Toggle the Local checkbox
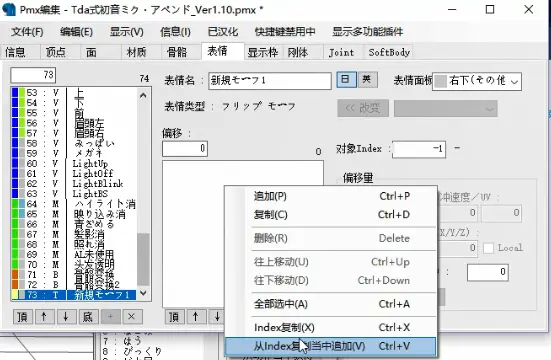The height and width of the screenshot is (360, 551). coord(488,248)
